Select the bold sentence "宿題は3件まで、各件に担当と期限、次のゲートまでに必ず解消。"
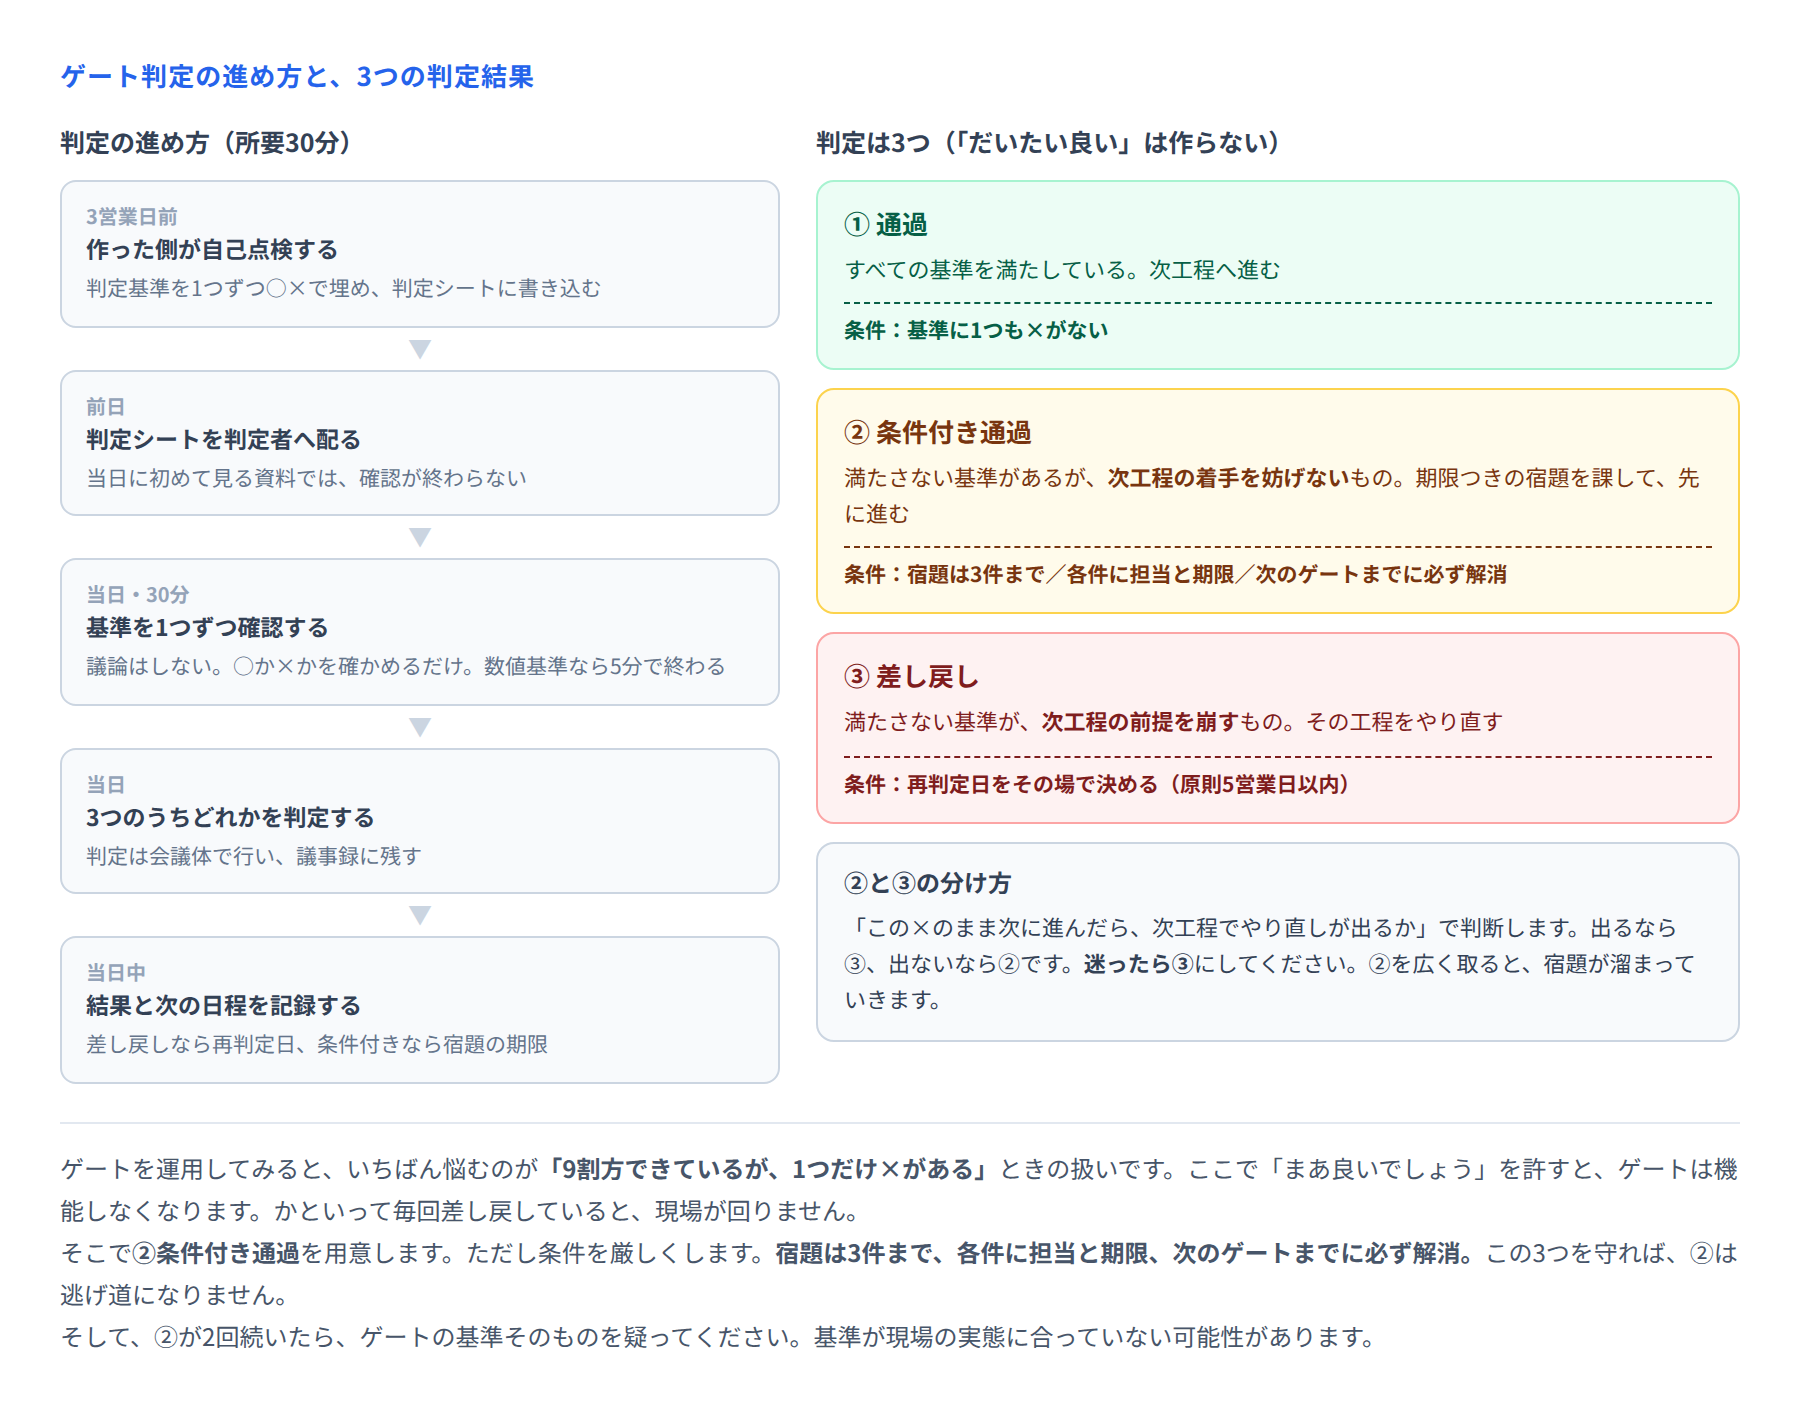The height and width of the screenshot is (1418, 1800). 1130,1253
